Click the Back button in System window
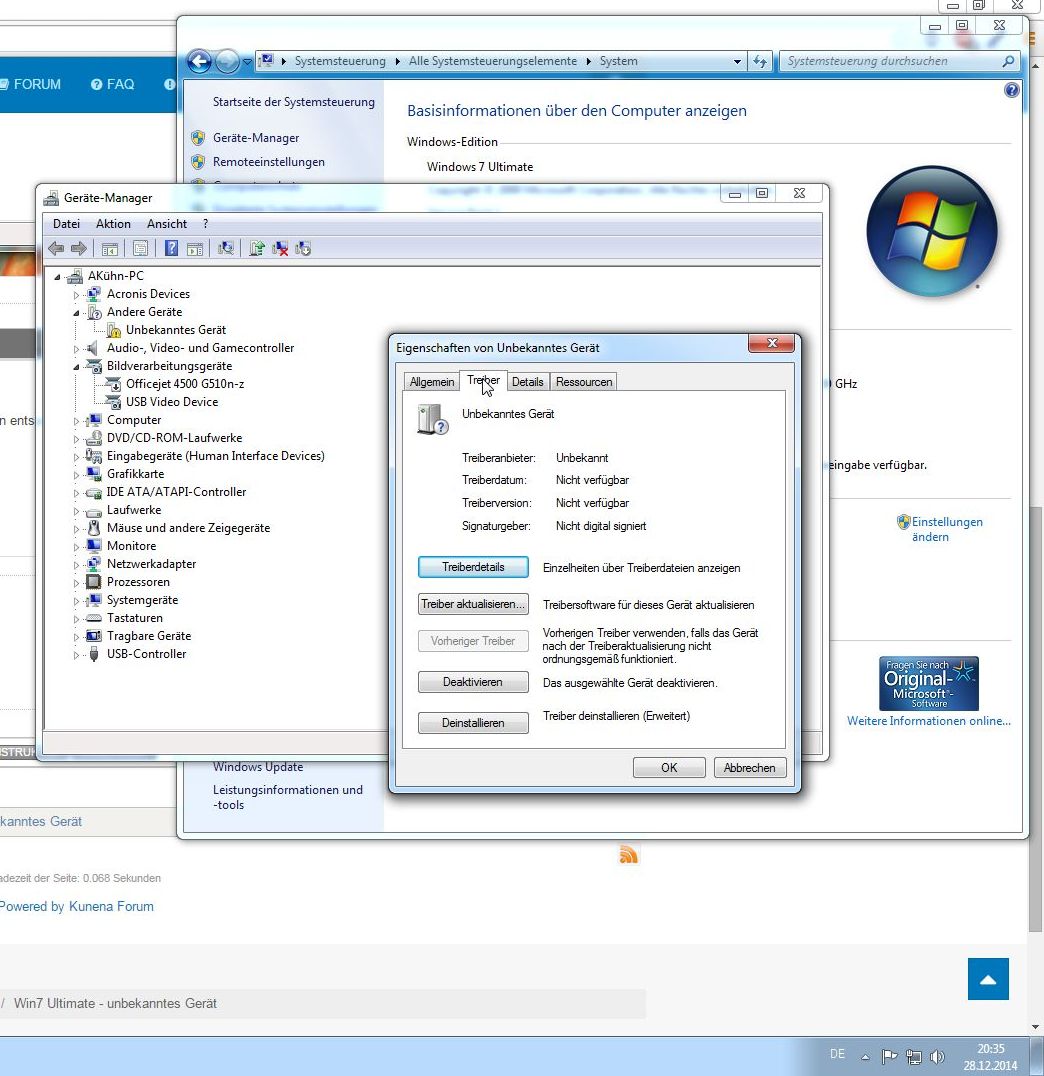Viewport: 1044px width, 1076px height. 199,62
